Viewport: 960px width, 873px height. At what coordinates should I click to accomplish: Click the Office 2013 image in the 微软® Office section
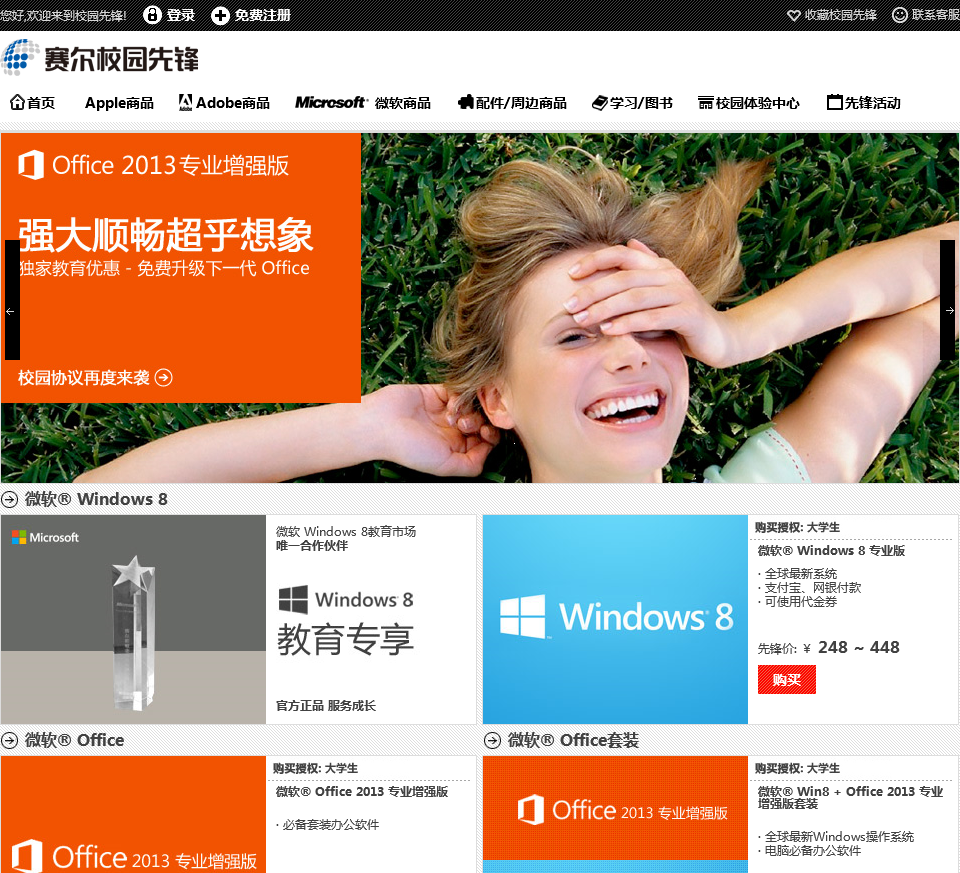[x=133, y=814]
